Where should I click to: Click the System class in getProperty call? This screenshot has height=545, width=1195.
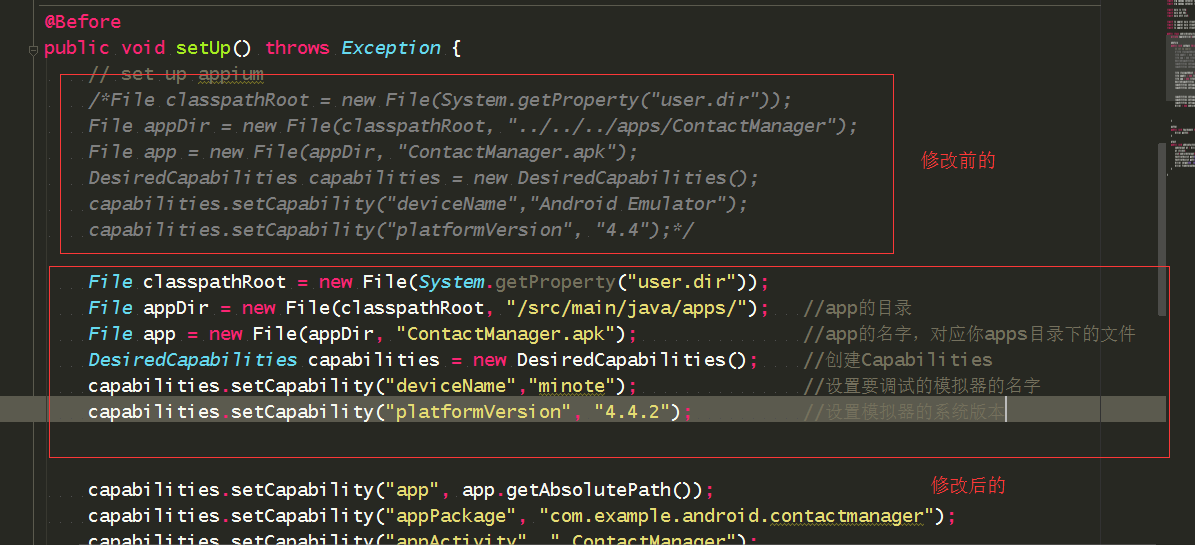click(x=452, y=282)
